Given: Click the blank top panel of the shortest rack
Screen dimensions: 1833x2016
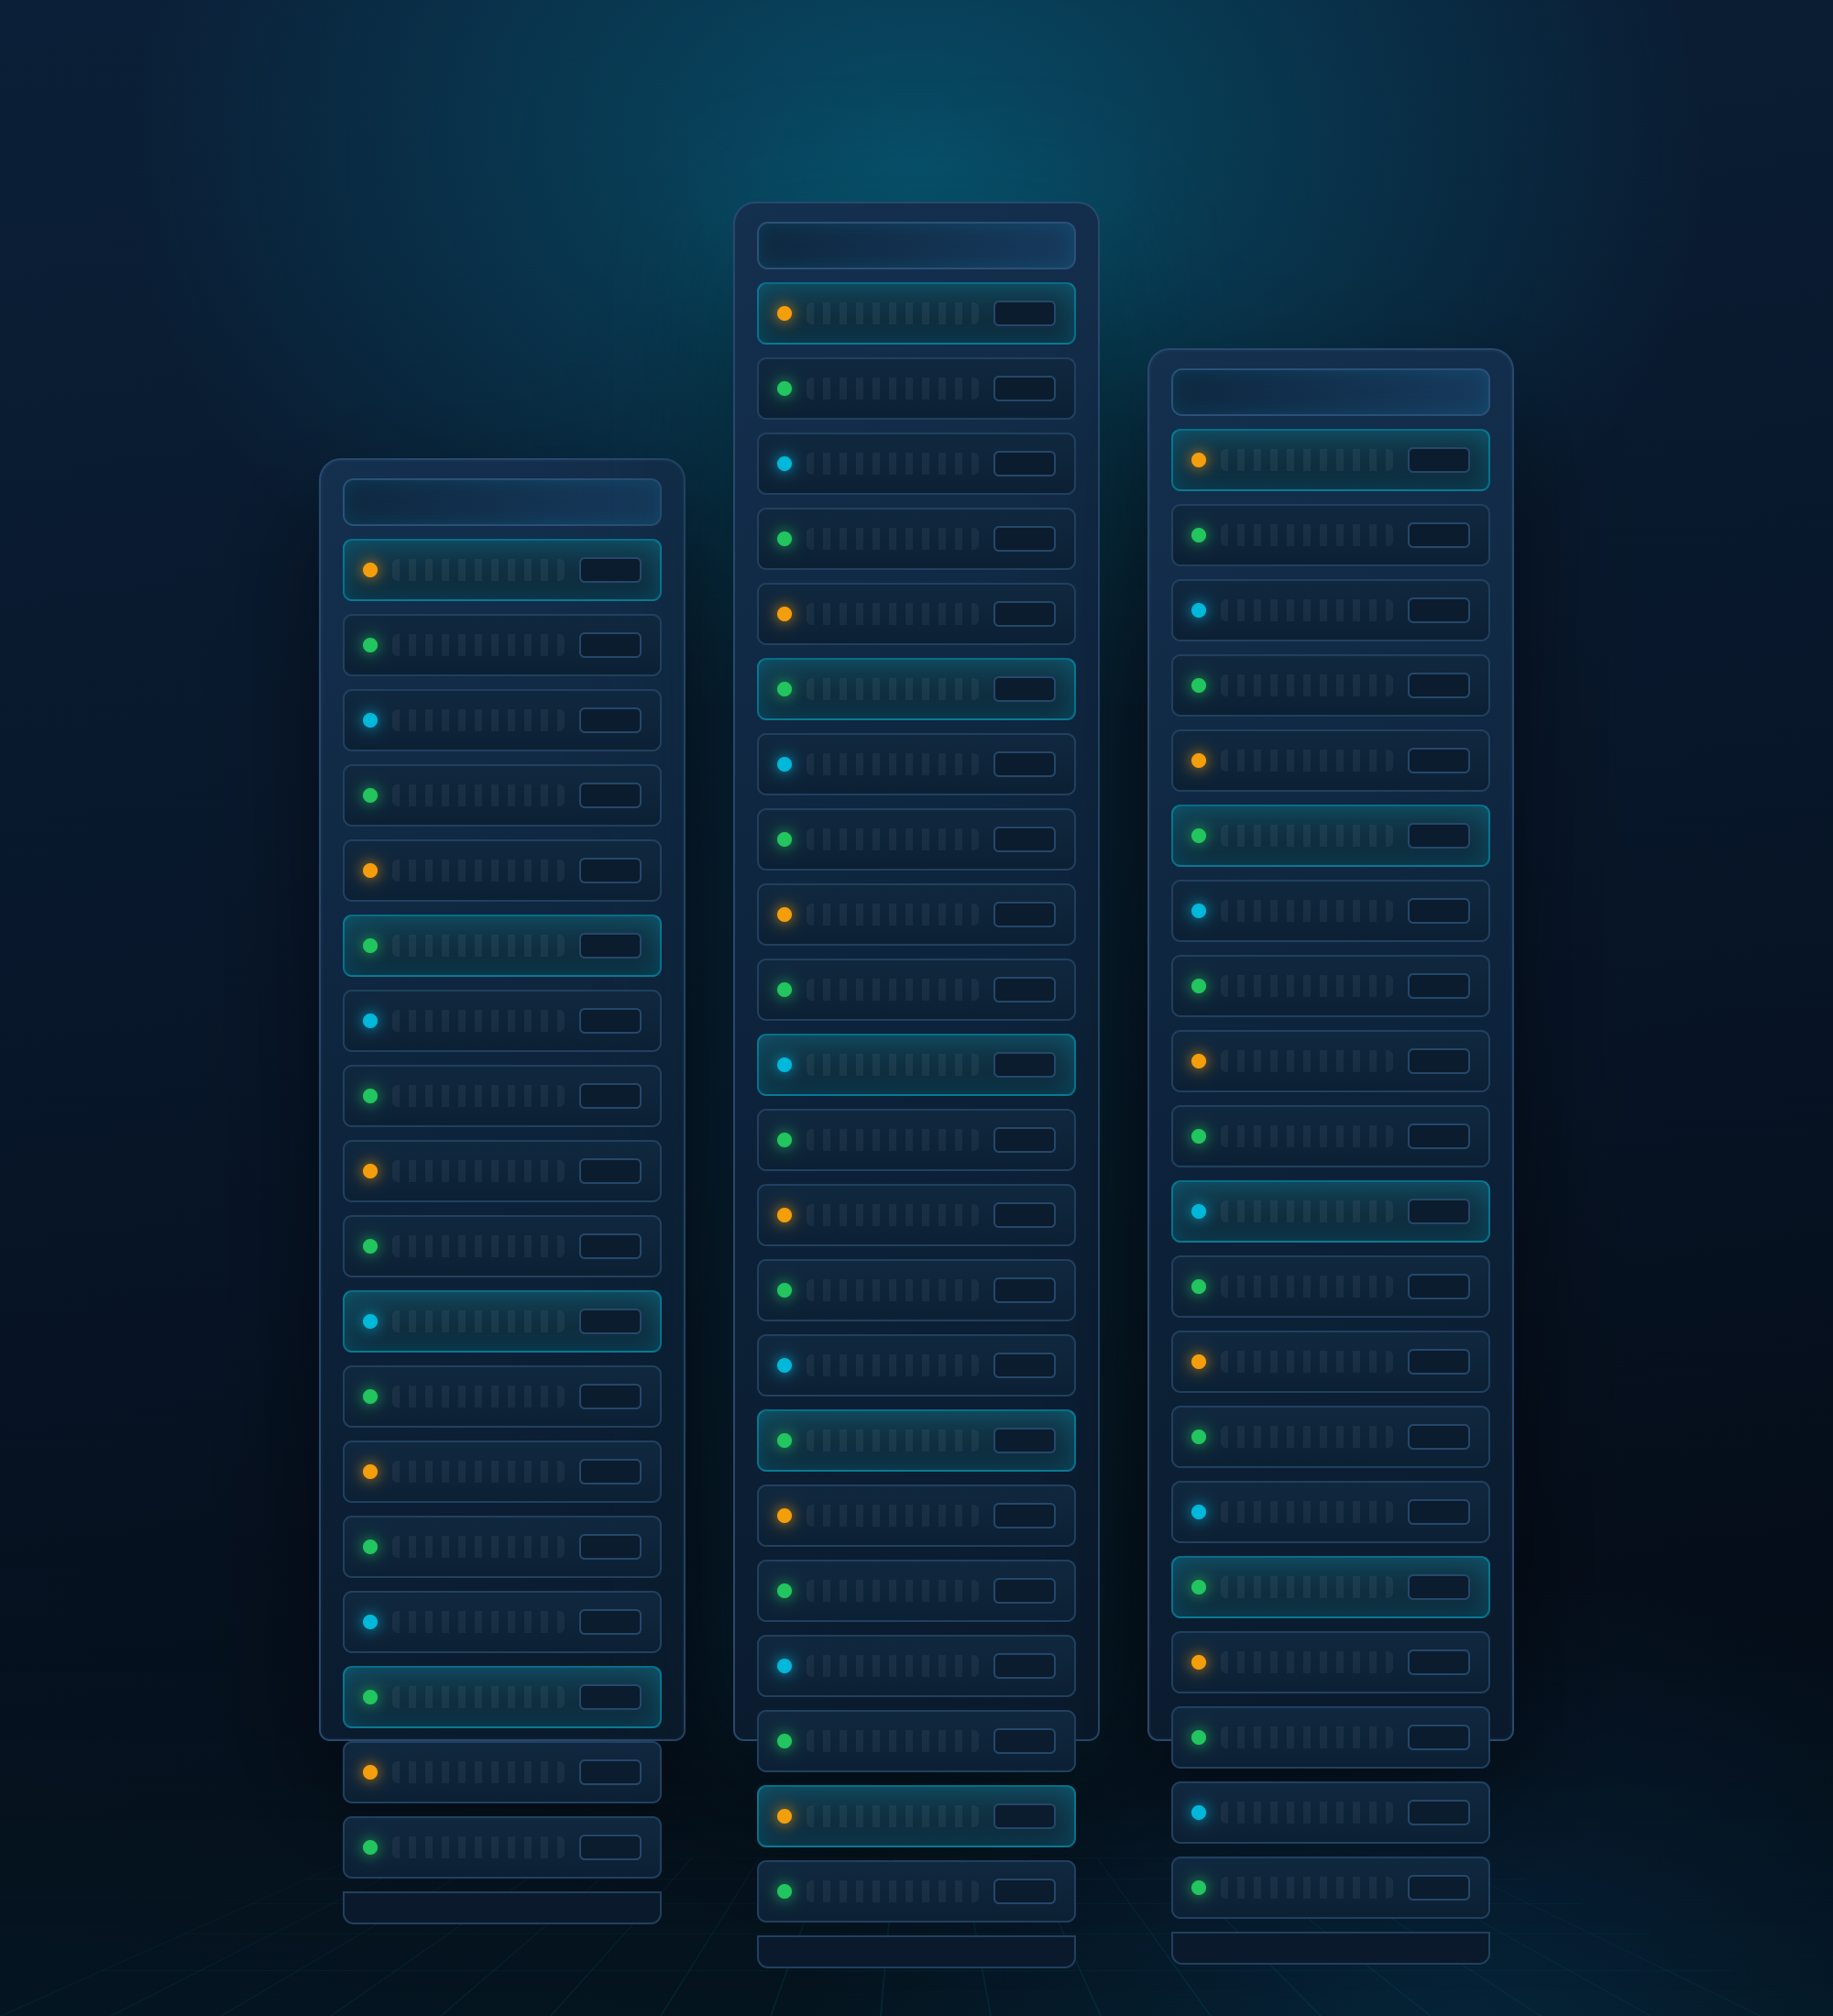Looking at the screenshot, I should click(502, 502).
